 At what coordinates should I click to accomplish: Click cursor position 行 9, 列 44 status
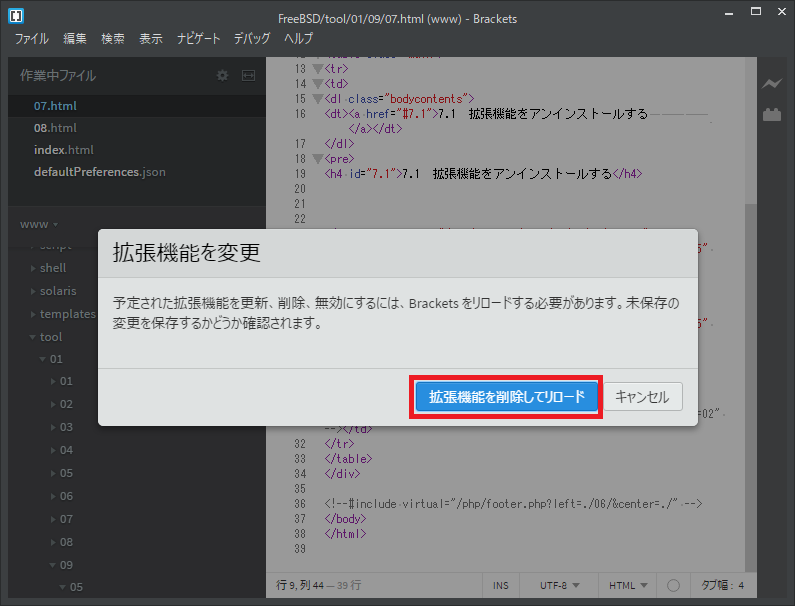(x=300, y=585)
